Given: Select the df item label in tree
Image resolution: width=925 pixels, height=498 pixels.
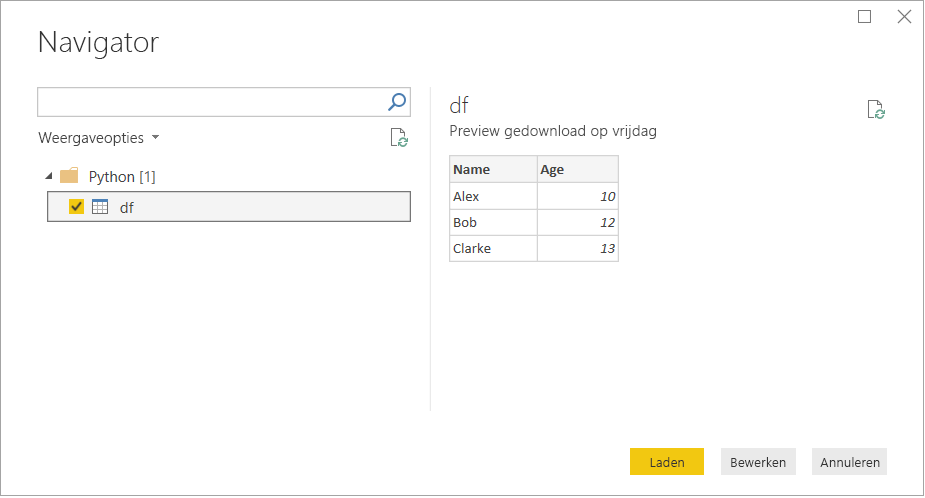Looking at the screenshot, I should (x=127, y=207).
